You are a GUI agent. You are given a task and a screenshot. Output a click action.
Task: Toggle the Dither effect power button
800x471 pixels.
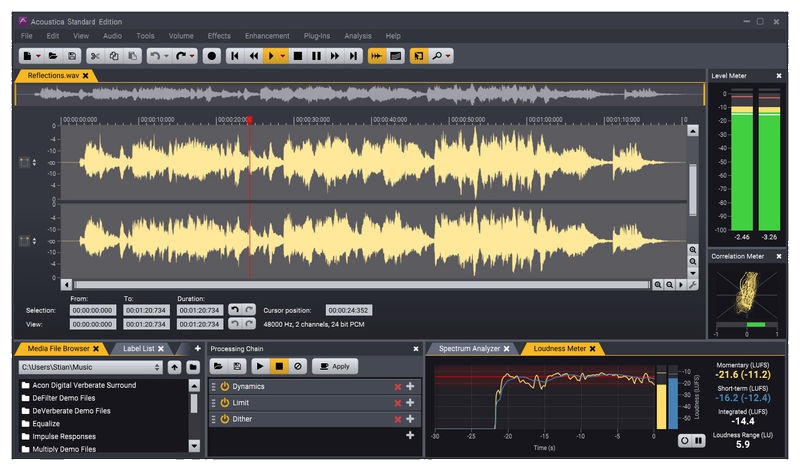225,419
